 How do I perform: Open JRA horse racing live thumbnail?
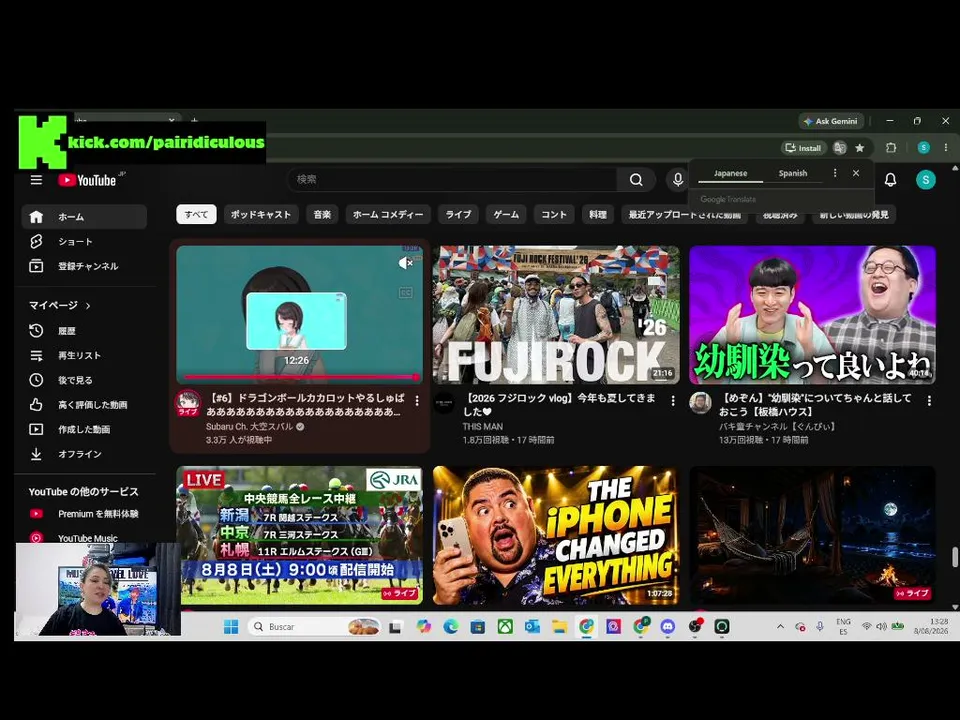[x=299, y=535]
